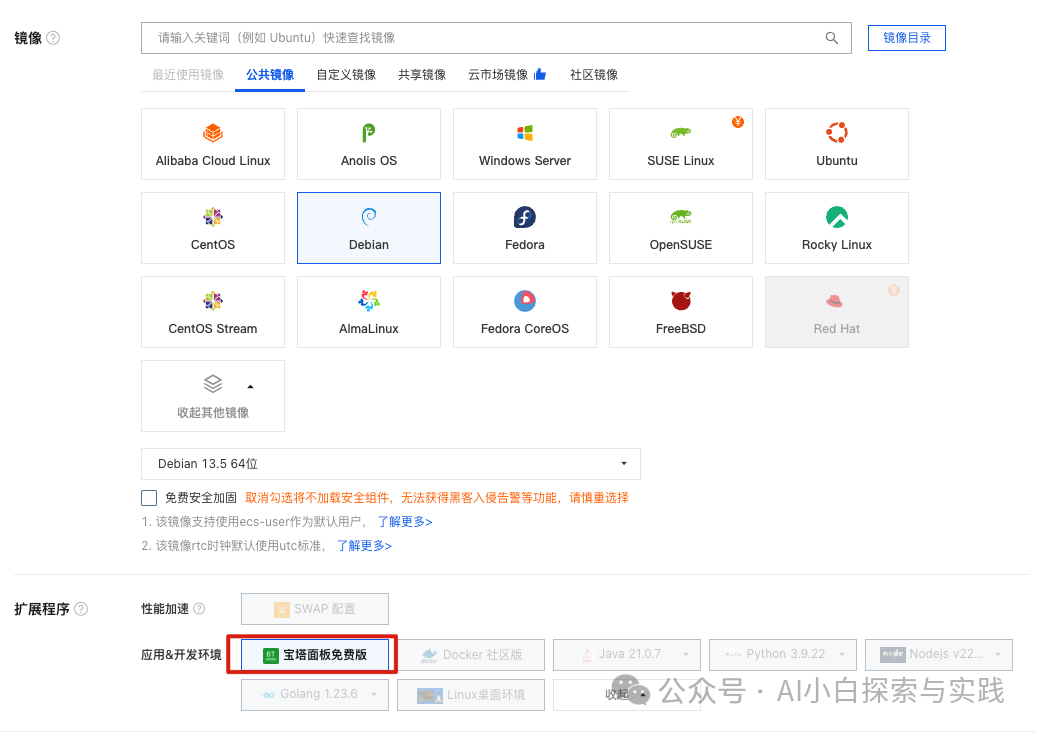1037x732 pixels.
Task: Choose the FreeBSD image tile
Action: tap(681, 312)
